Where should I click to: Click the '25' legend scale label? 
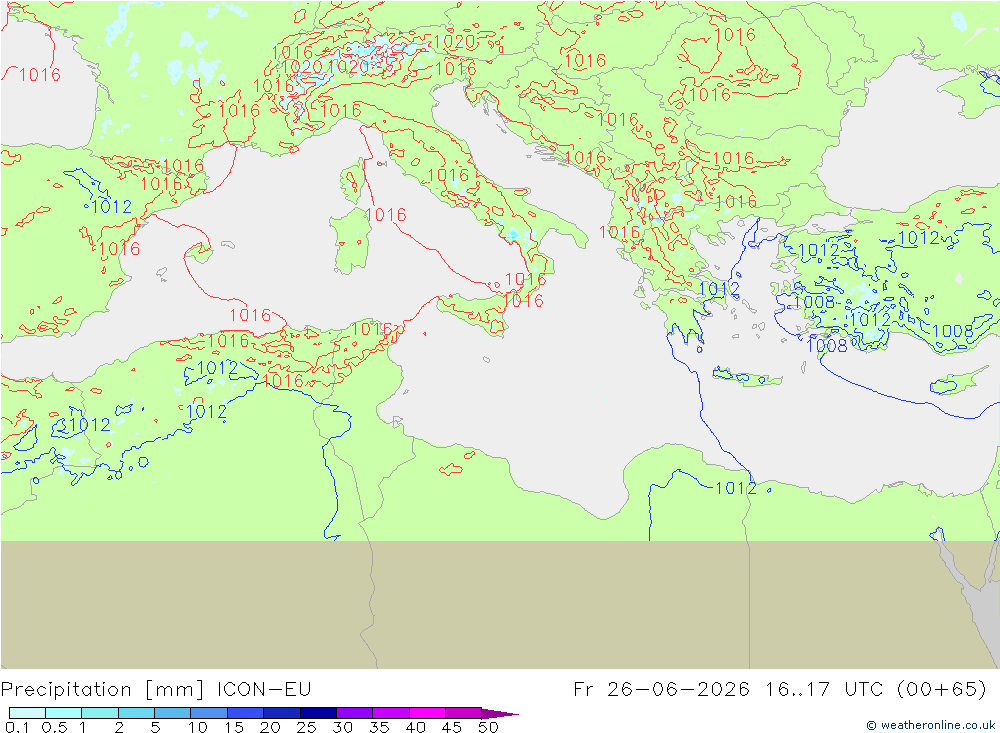pyautogui.click(x=307, y=727)
